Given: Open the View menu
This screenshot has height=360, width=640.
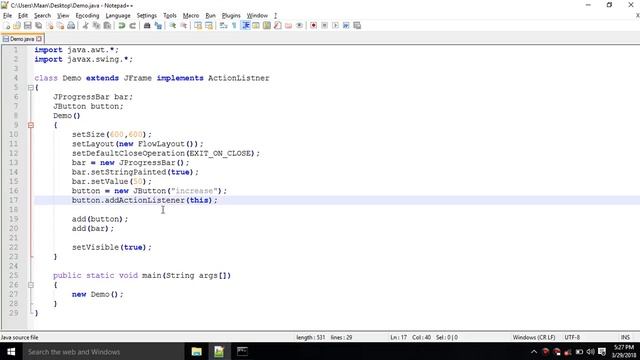Looking at the screenshot, I should tap(63, 16).
